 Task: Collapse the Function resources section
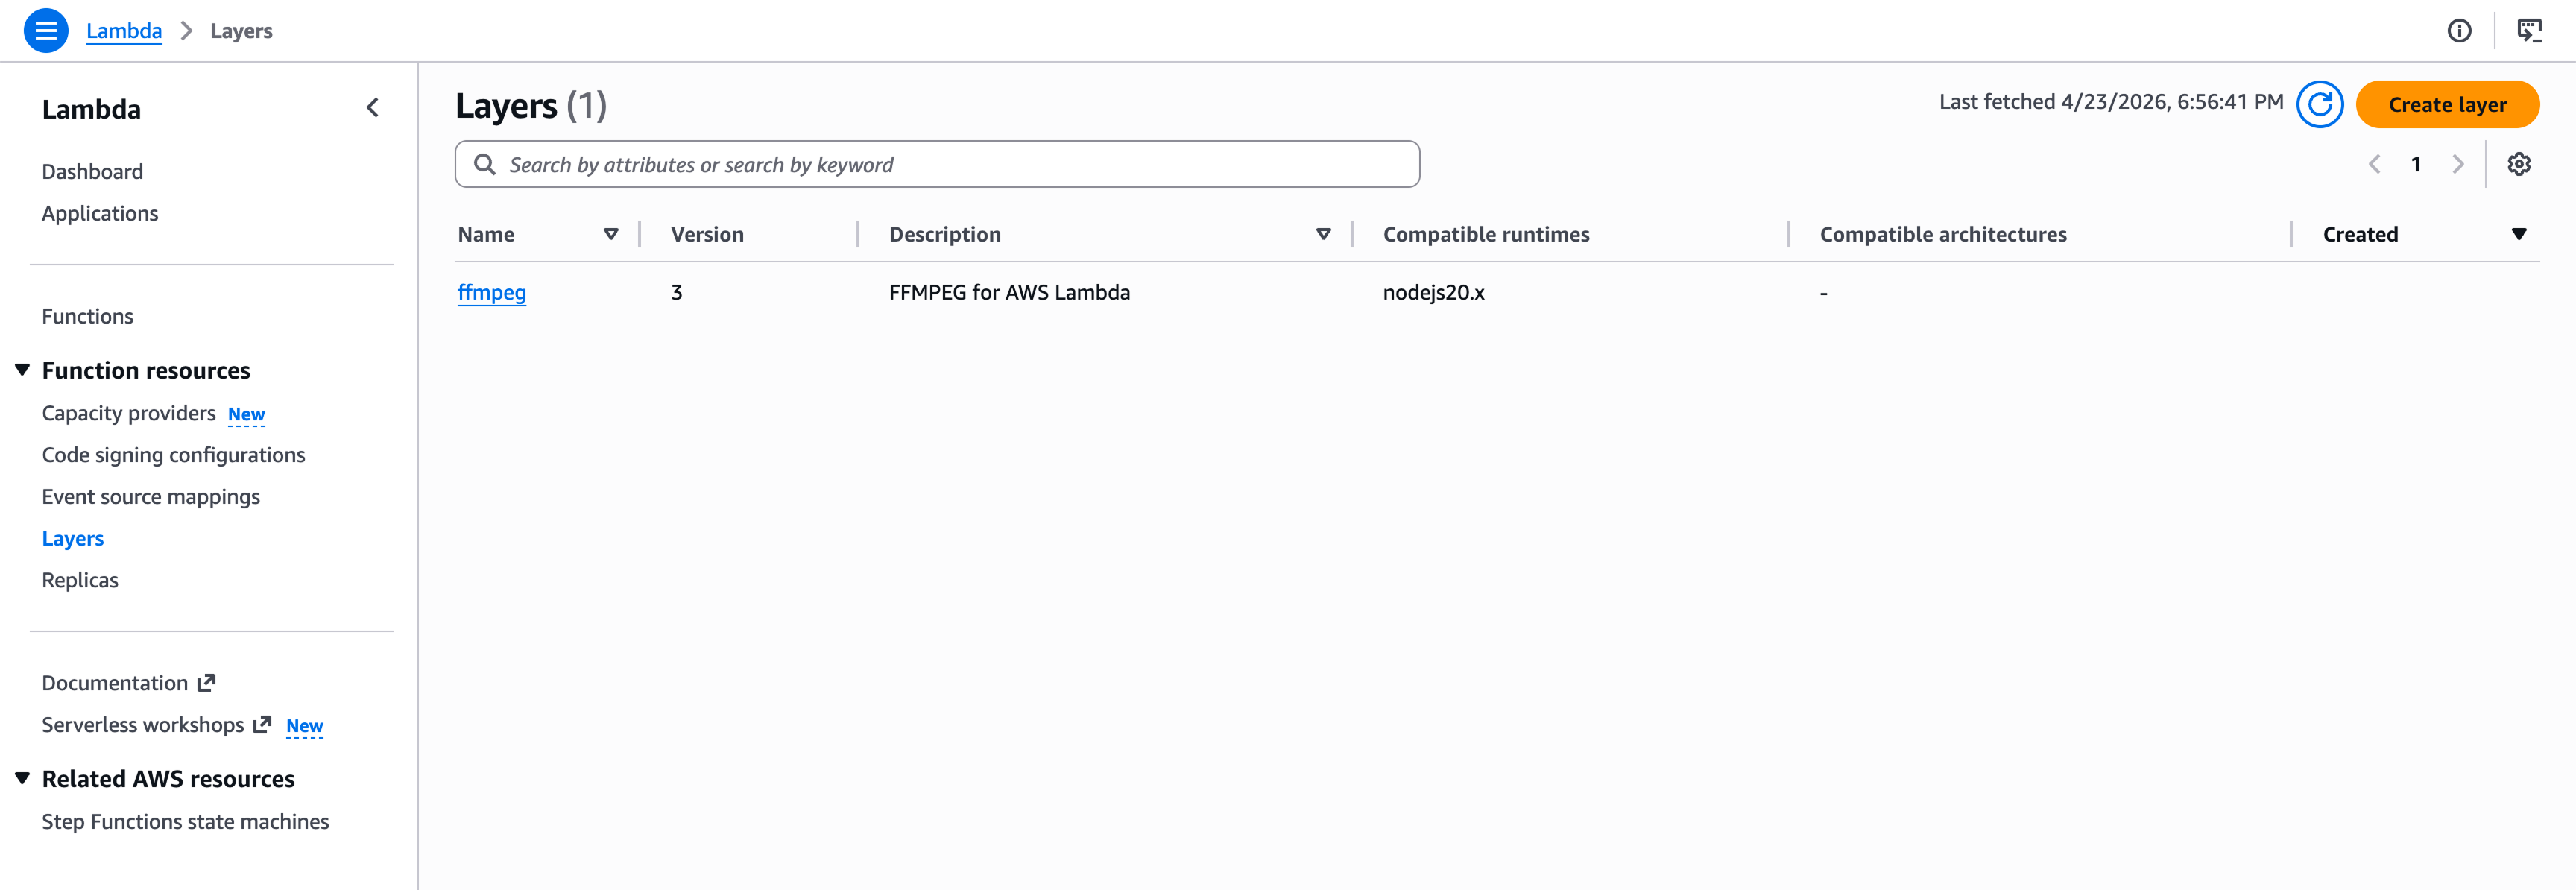[23, 370]
